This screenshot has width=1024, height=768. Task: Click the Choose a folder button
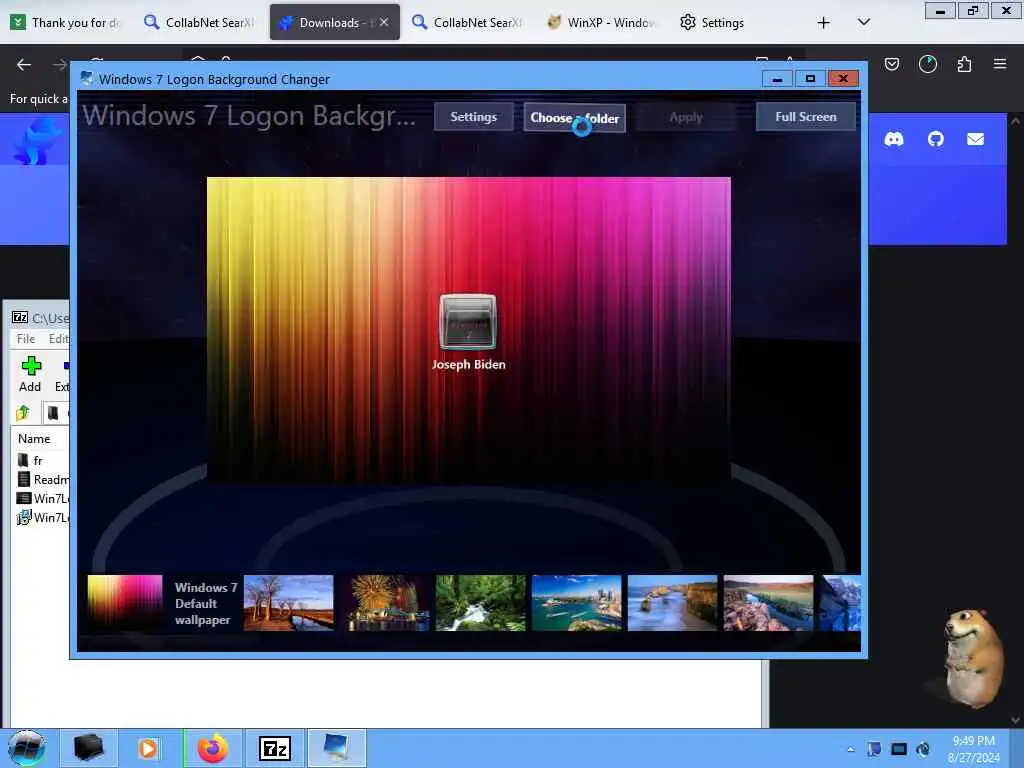574,118
